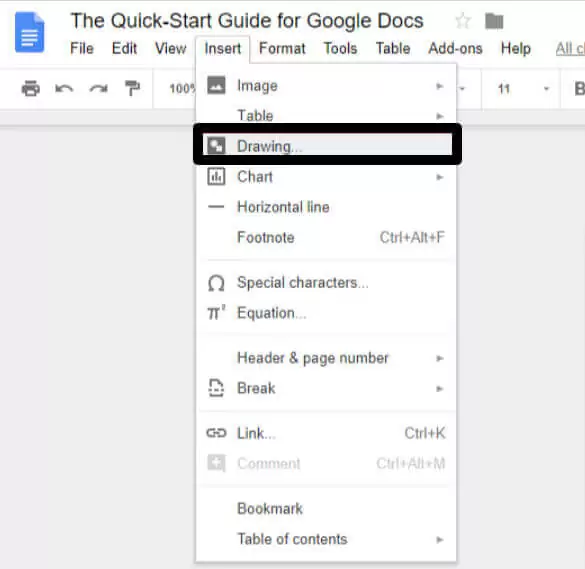Choose Equation... from the menu

[326, 313]
